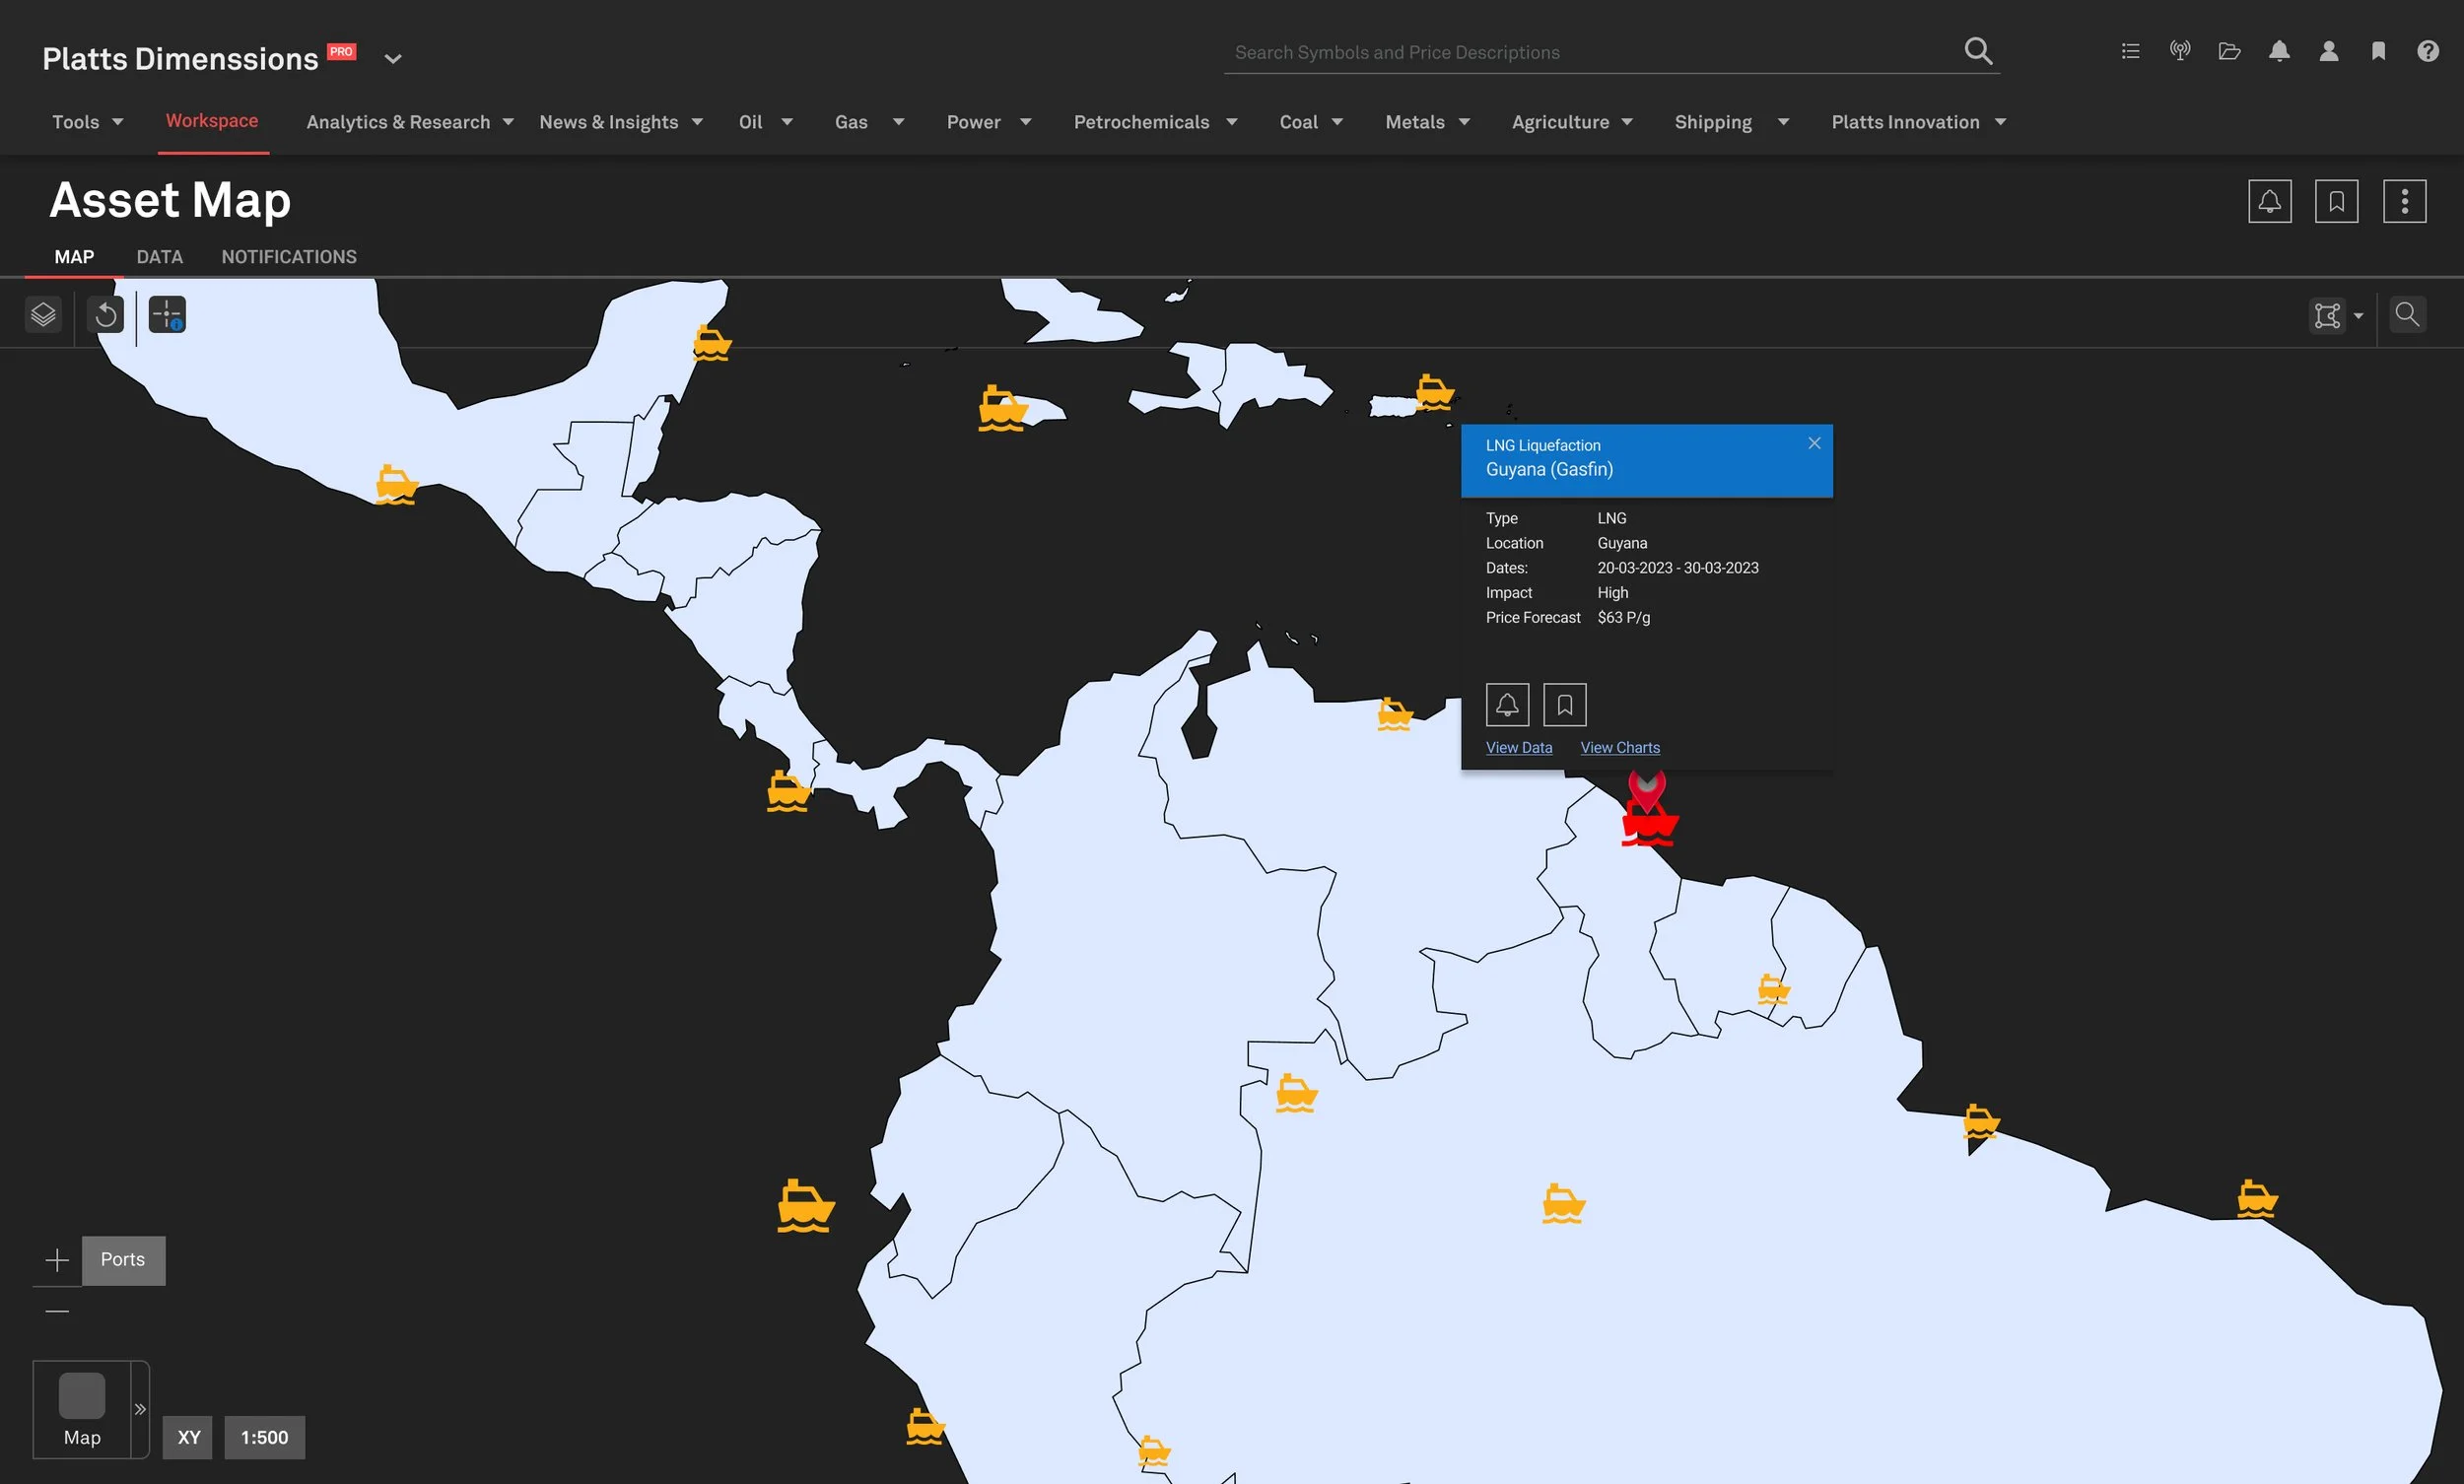This screenshot has width=2464, height=1484.
Task: Click the zoom-in plus control
Action: tap(57, 1260)
